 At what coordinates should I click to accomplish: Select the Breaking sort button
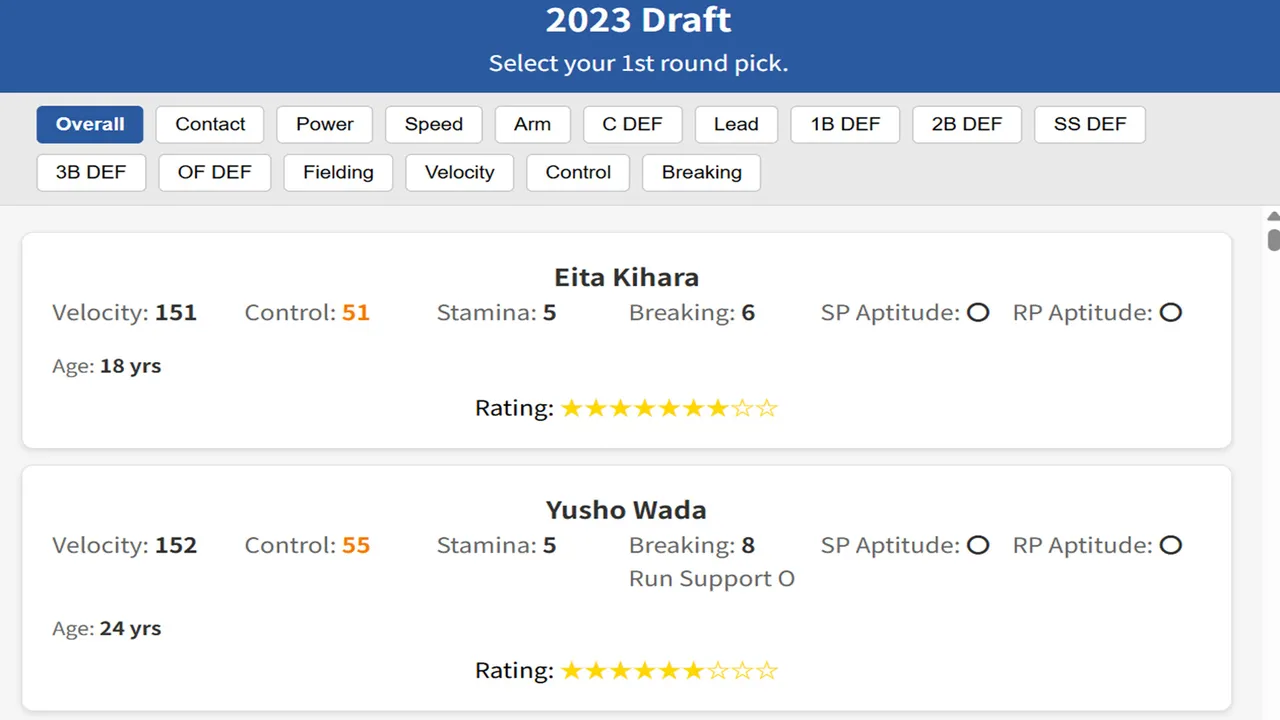[x=702, y=172]
